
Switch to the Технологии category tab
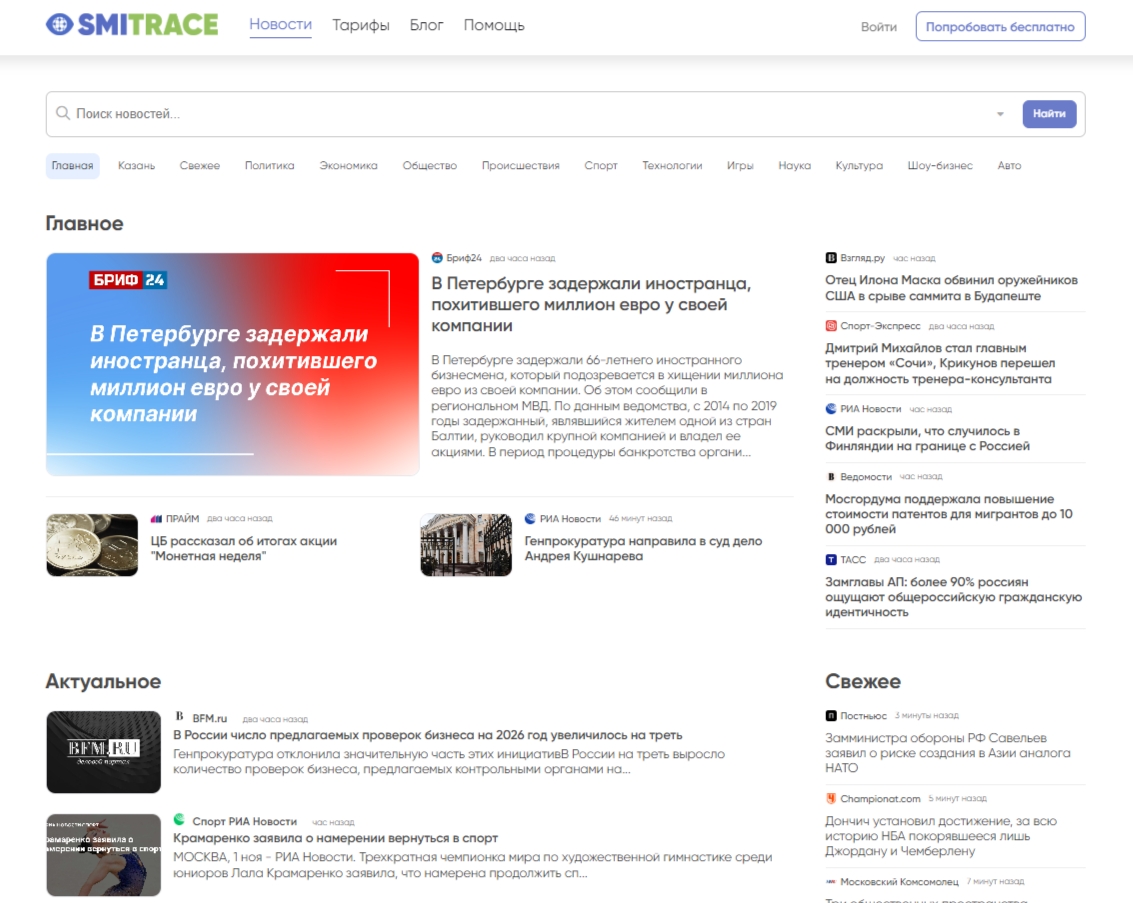point(672,166)
